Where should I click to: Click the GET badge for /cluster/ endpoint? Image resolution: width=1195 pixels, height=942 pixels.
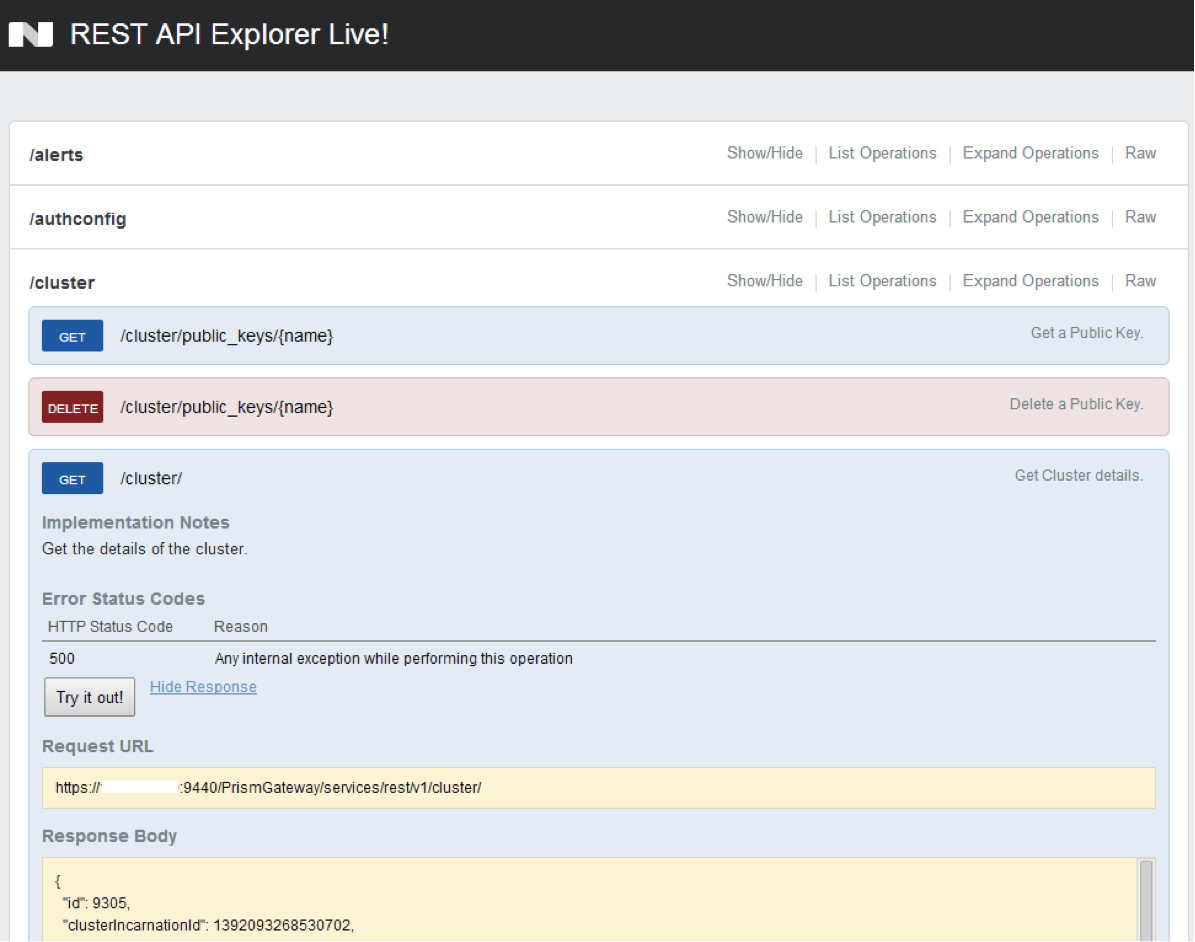(72, 479)
